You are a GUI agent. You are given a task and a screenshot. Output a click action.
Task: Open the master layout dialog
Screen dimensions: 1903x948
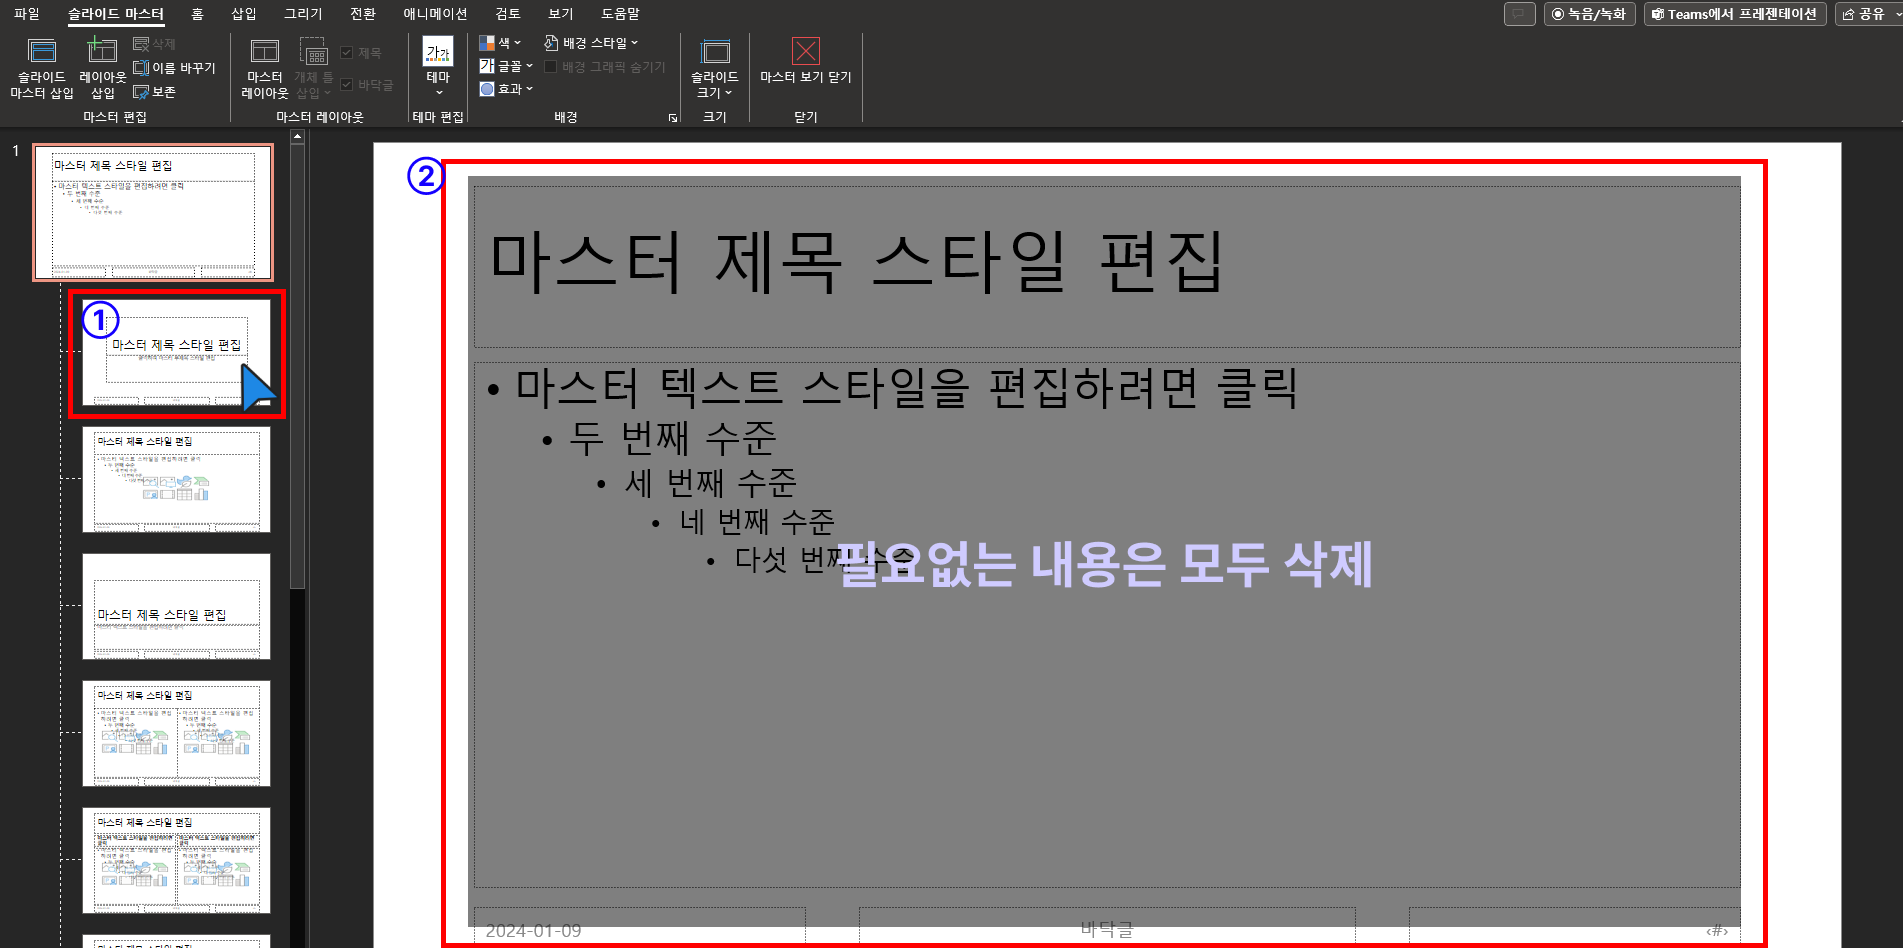pos(265,68)
